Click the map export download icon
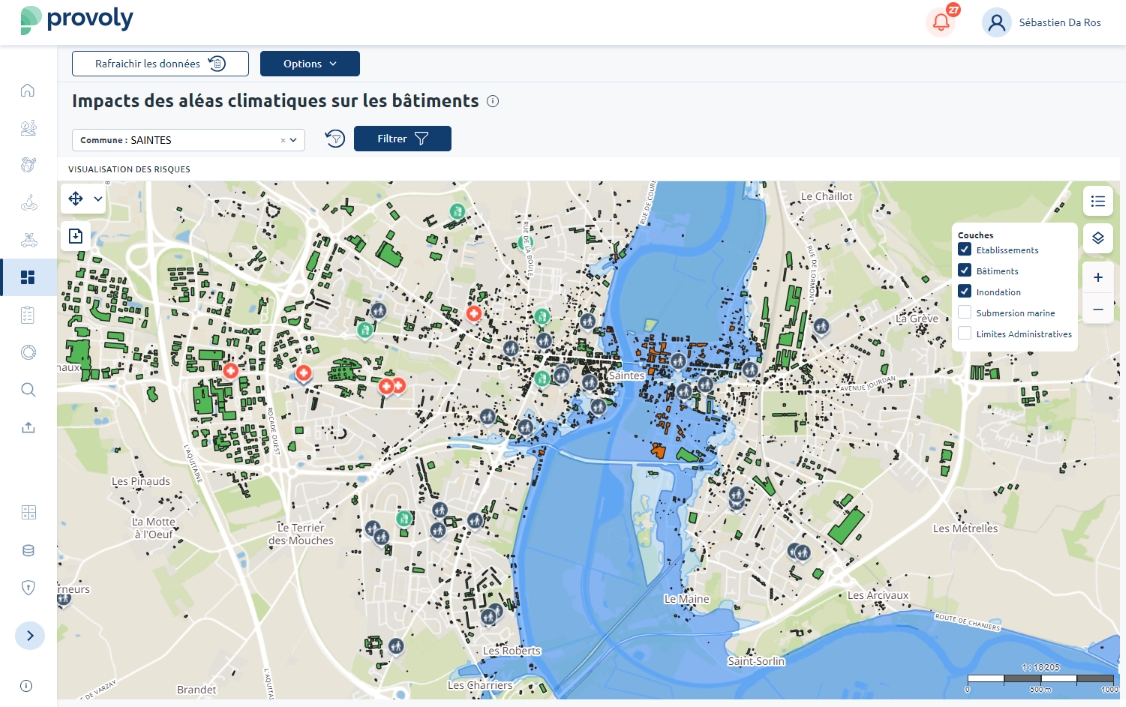This screenshot has height=707, width=1126. coord(75,235)
